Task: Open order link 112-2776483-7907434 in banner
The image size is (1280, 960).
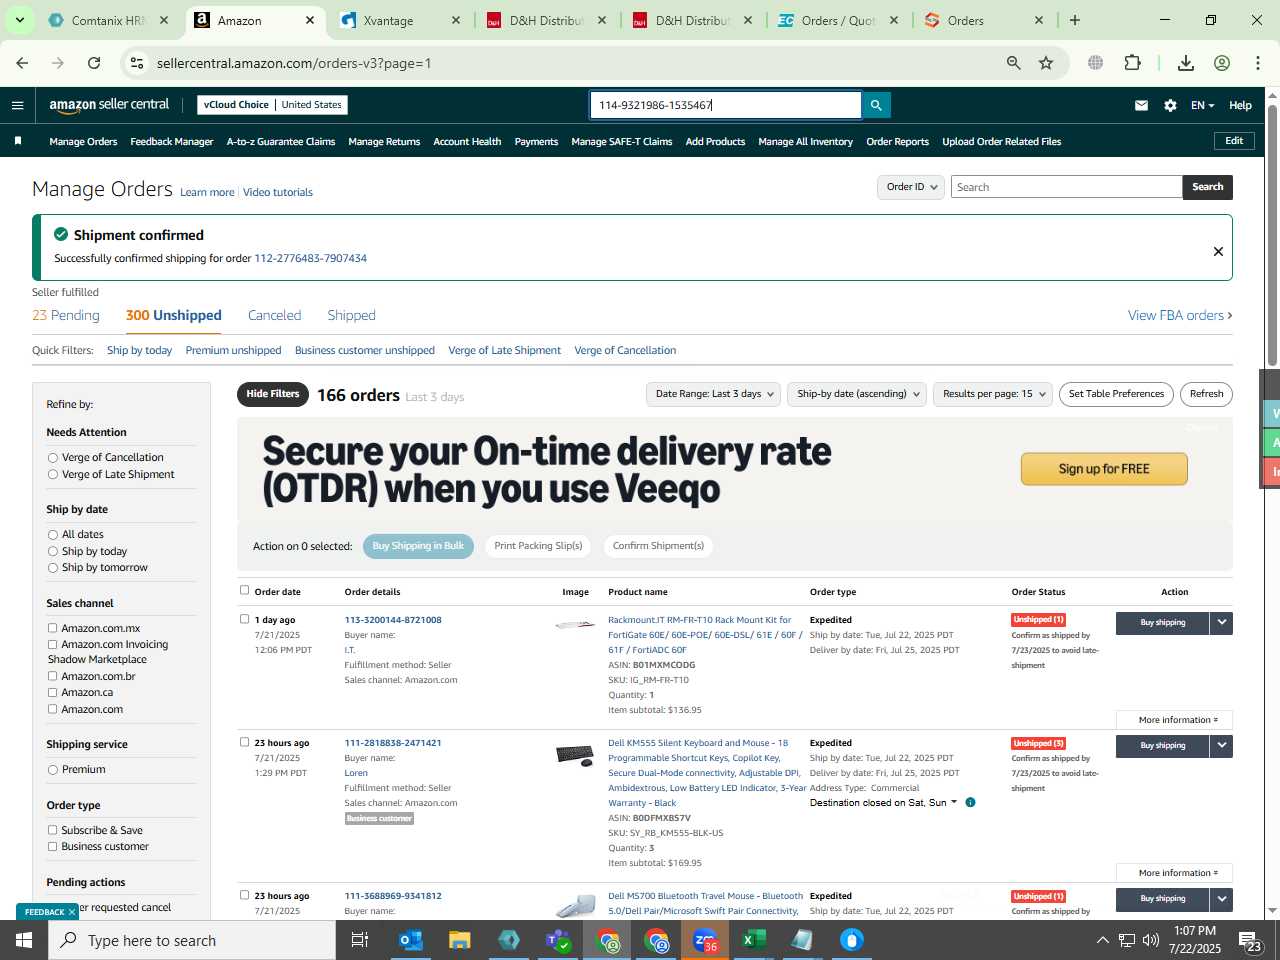Action: (x=310, y=258)
